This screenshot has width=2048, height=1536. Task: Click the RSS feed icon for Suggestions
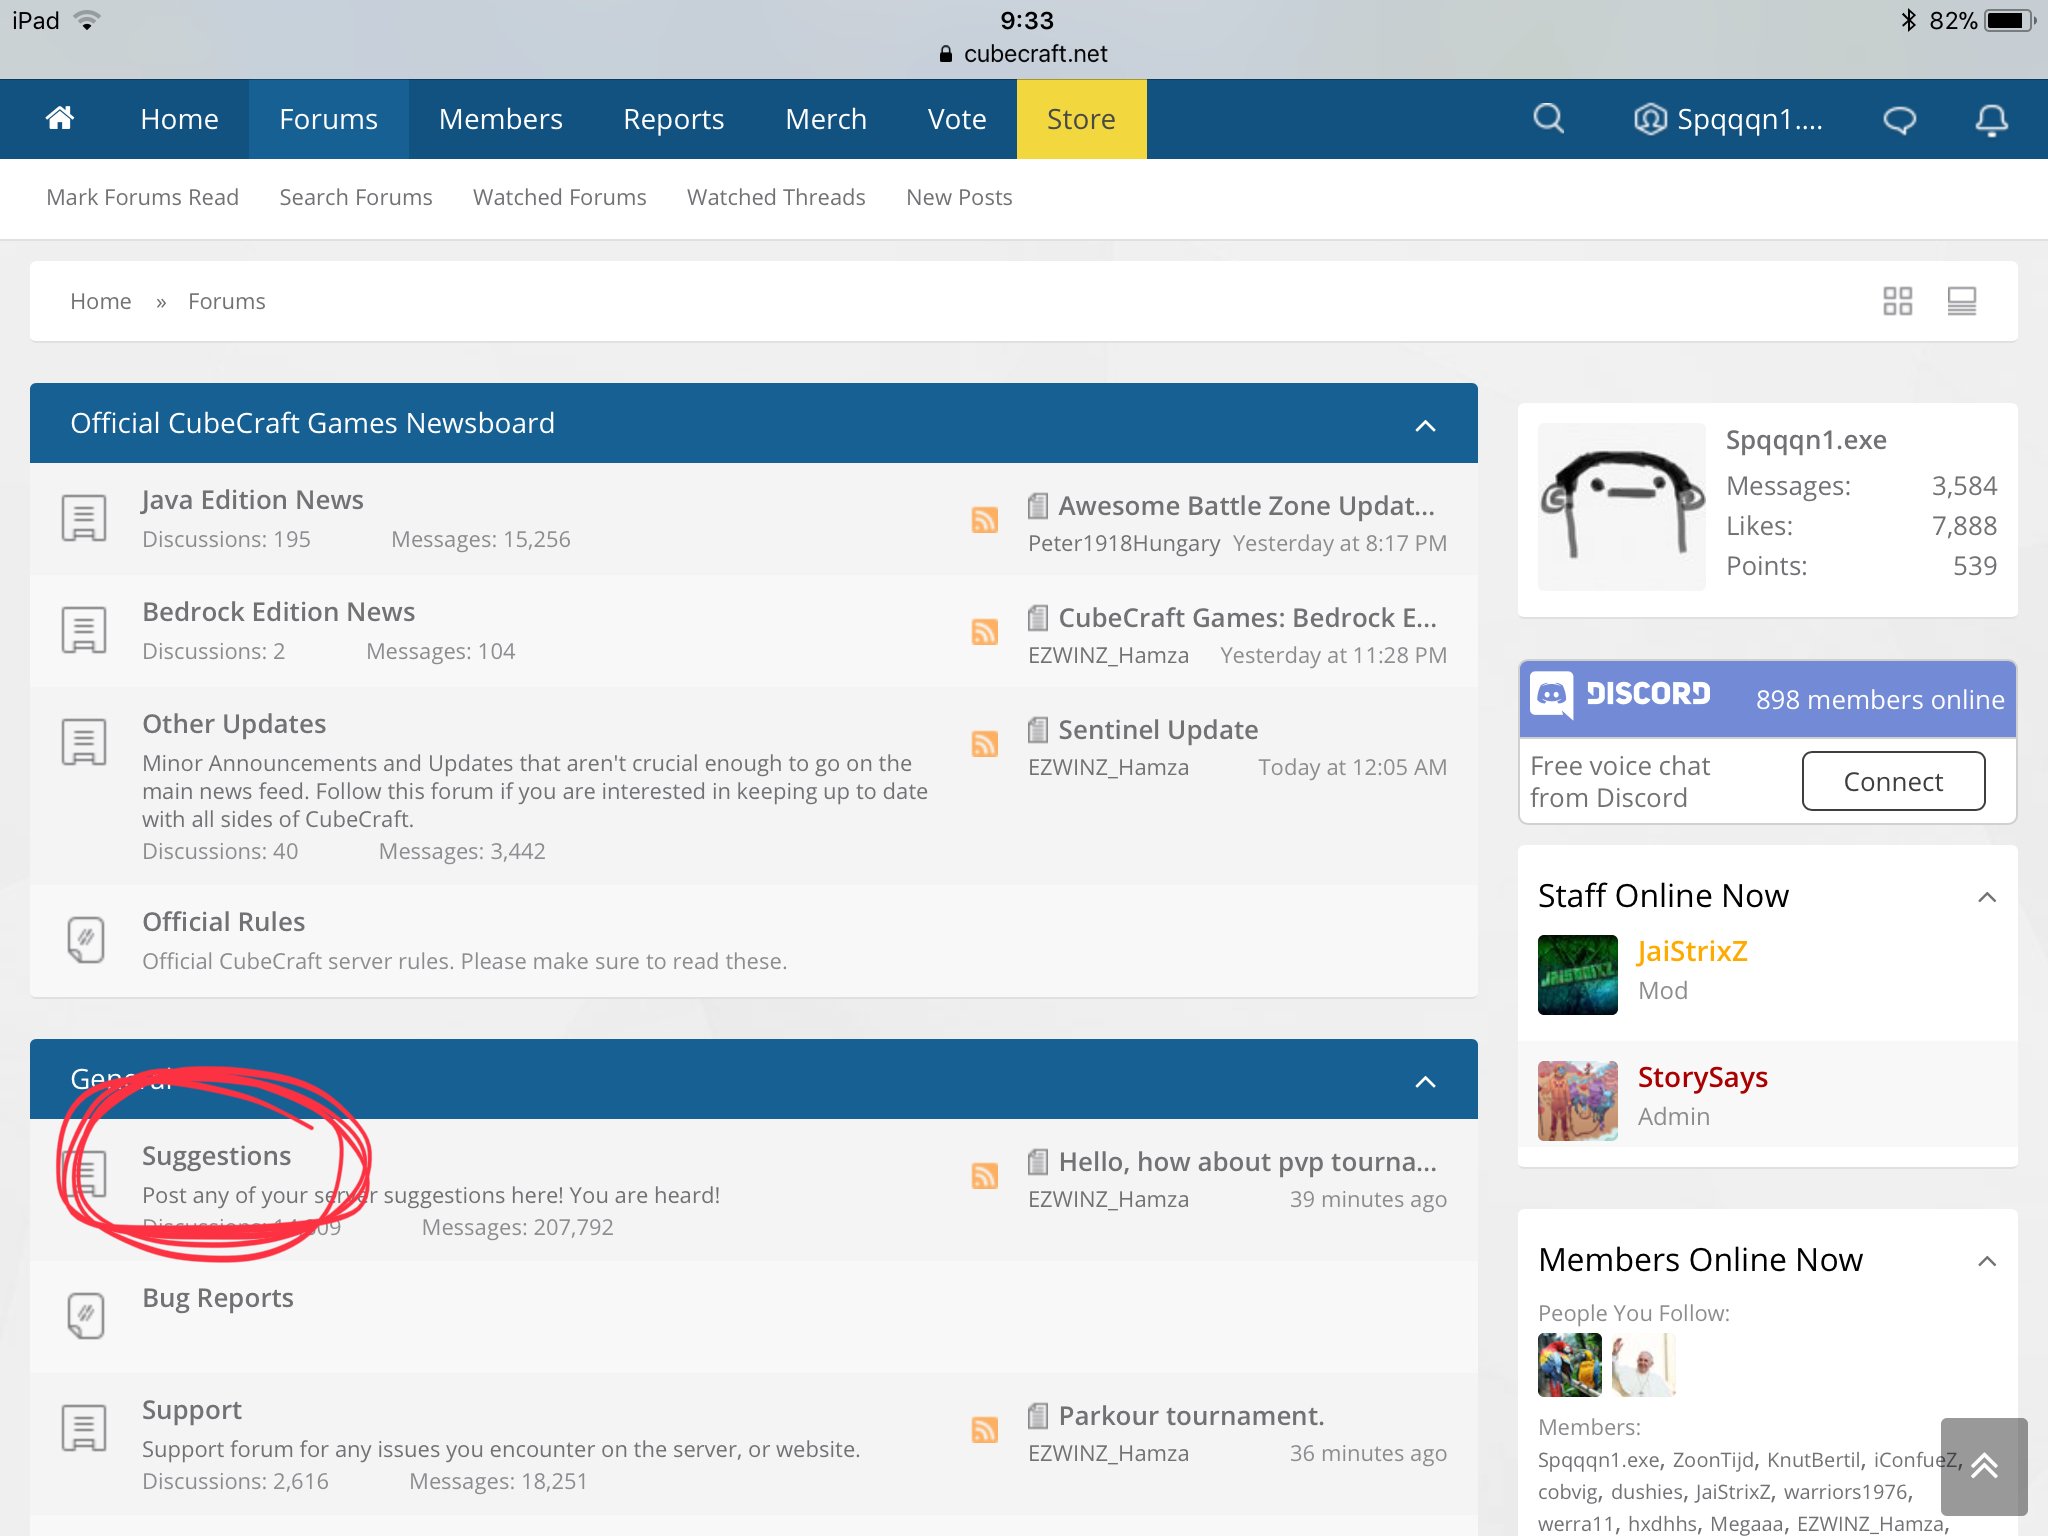[984, 1175]
